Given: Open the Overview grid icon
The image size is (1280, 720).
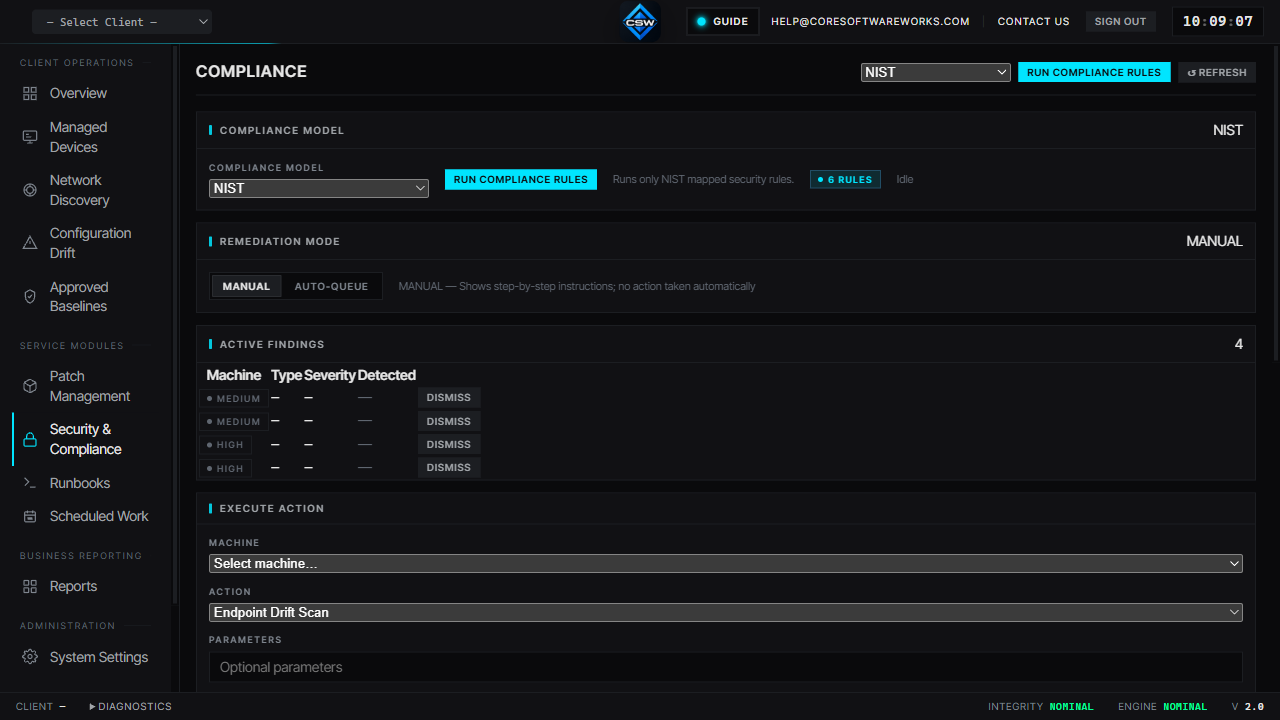Looking at the screenshot, I should [30, 93].
